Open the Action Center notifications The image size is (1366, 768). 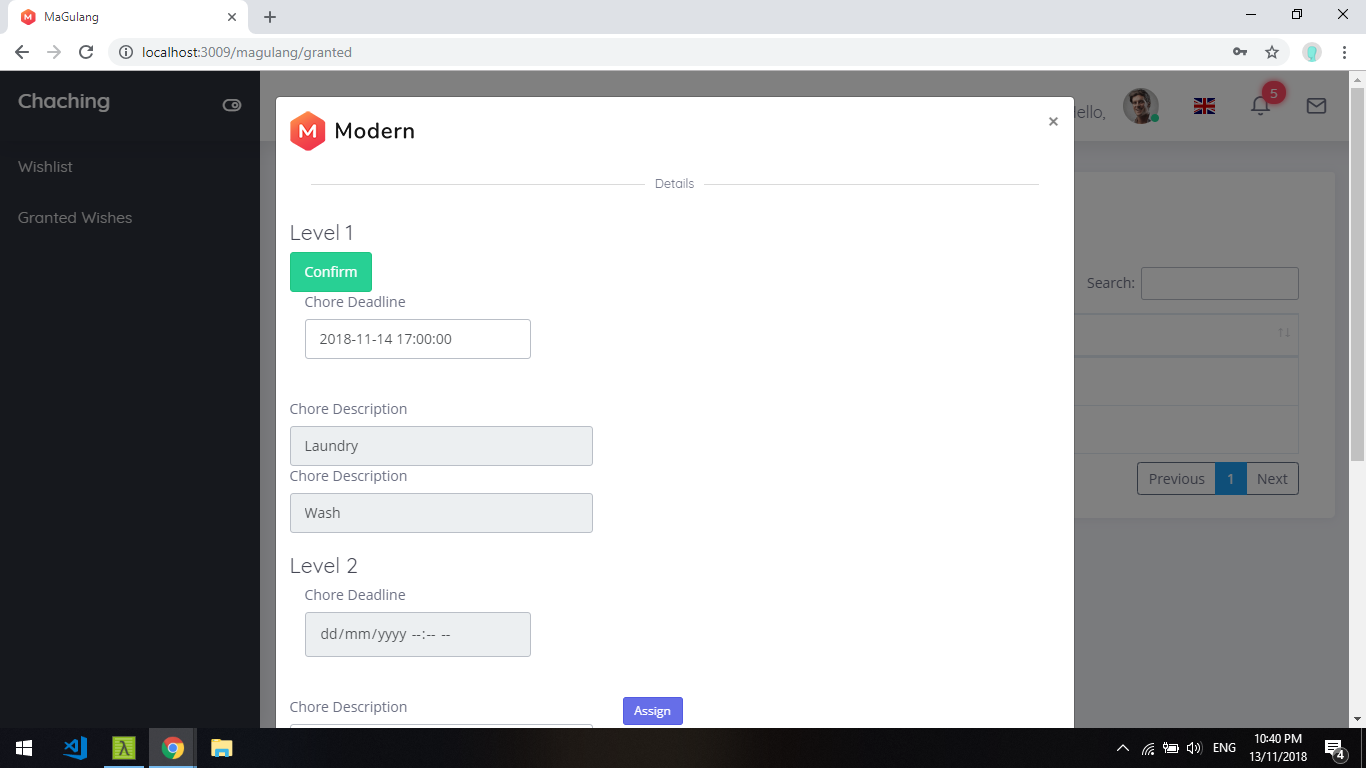1334,748
